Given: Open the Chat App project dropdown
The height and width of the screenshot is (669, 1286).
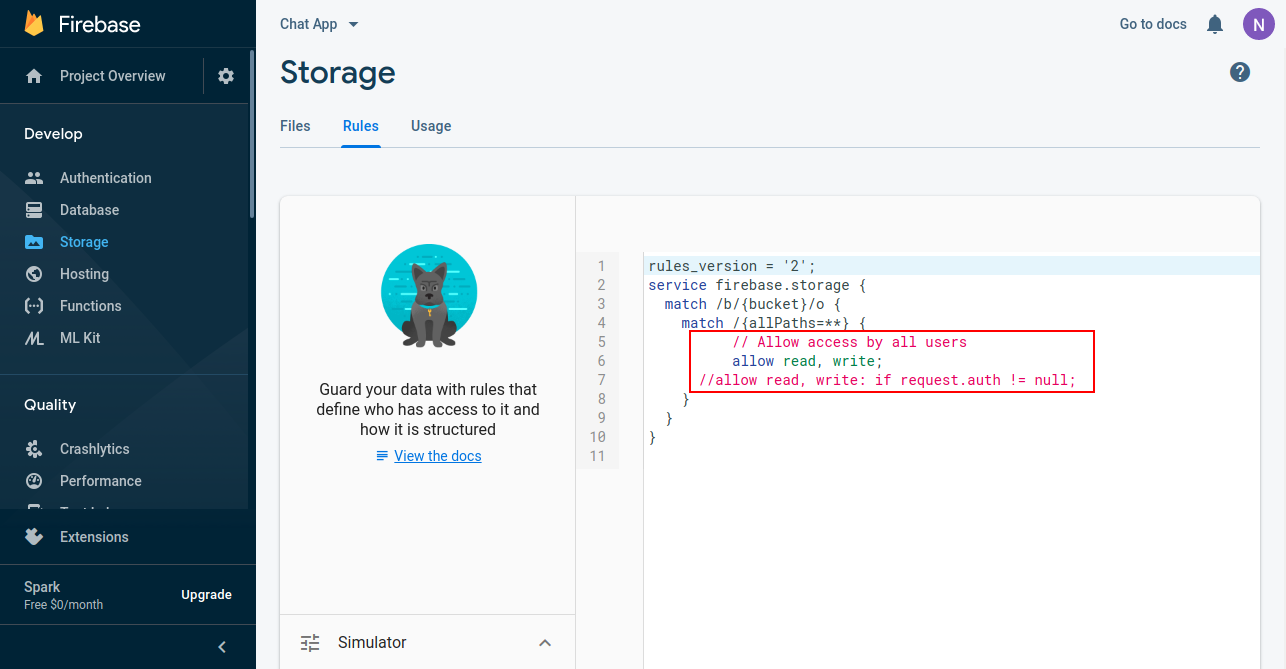Looking at the screenshot, I should pyautogui.click(x=319, y=24).
